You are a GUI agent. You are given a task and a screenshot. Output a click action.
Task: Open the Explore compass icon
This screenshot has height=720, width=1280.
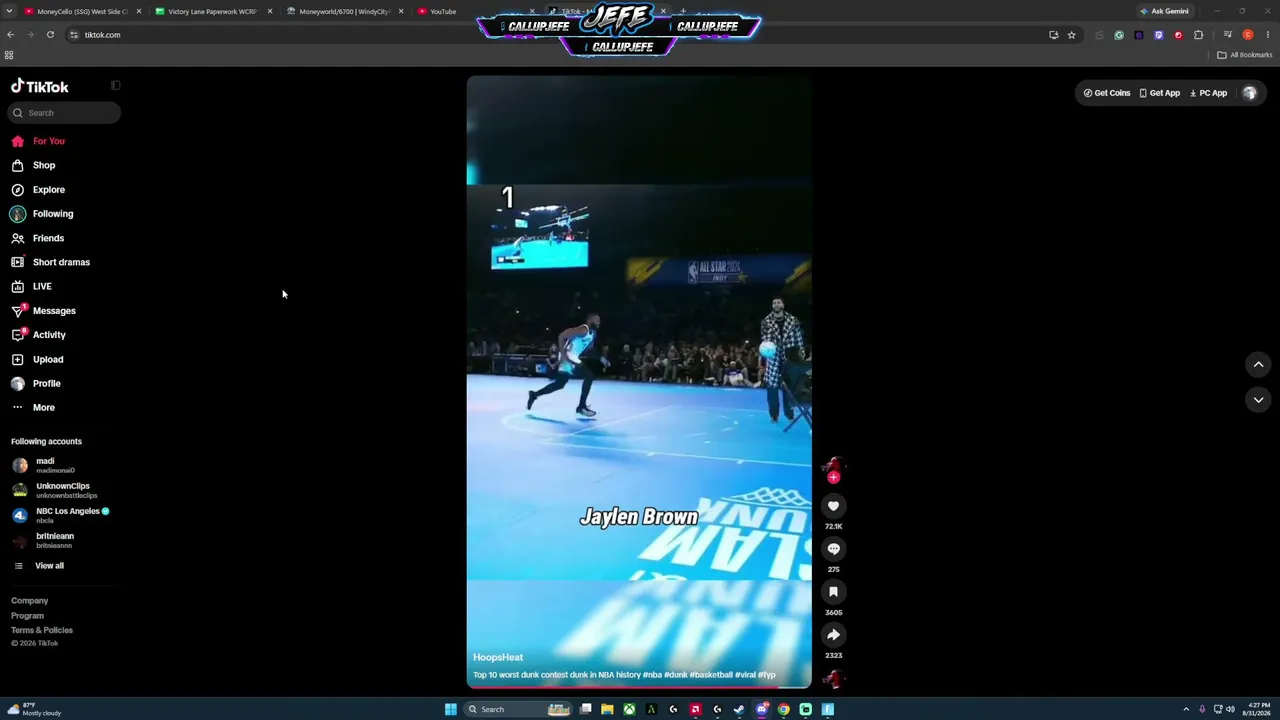(x=17, y=190)
